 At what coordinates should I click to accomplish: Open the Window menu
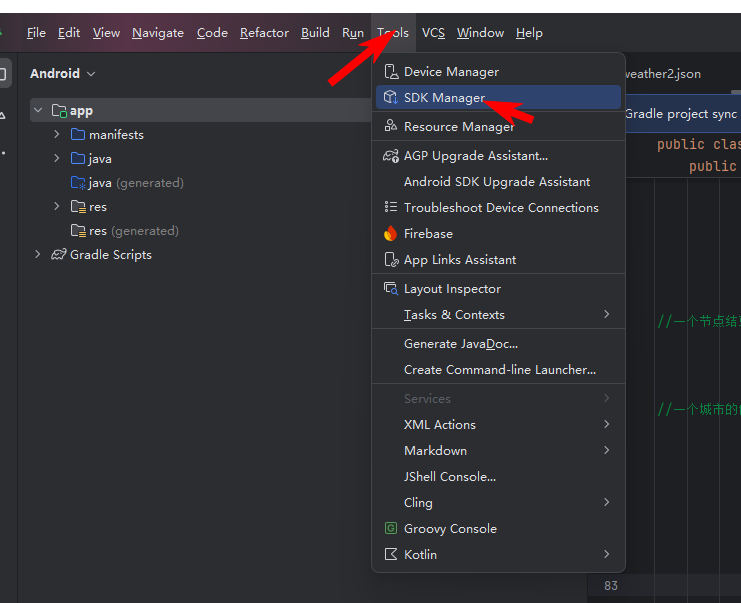(x=480, y=33)
